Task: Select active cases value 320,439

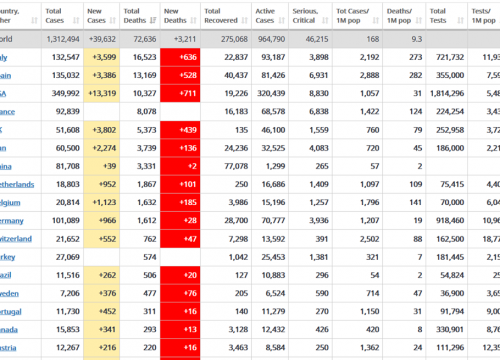Action: (271, 93)
